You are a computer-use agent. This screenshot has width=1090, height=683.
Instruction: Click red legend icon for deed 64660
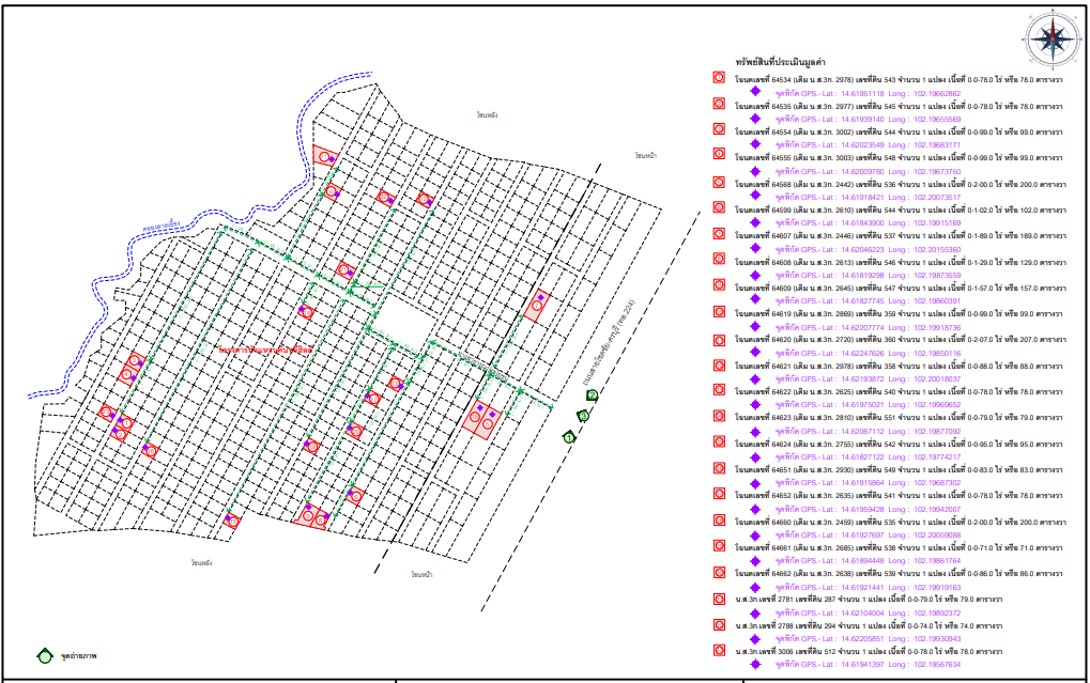719,519
